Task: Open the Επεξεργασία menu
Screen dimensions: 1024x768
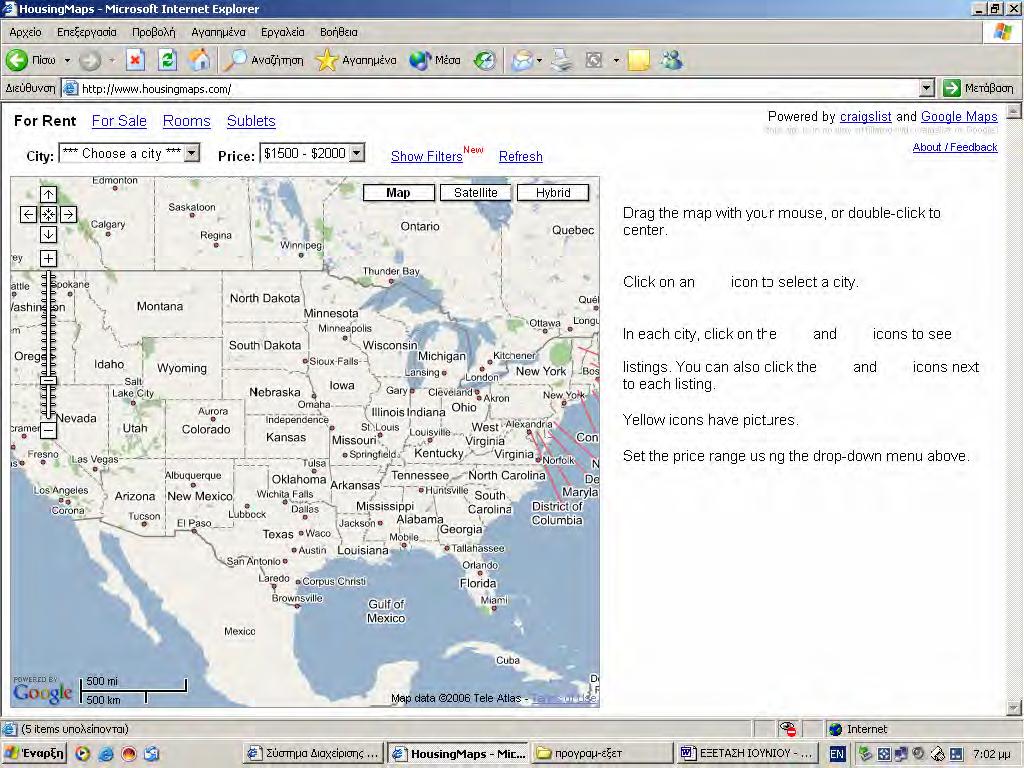Action: 87,32
